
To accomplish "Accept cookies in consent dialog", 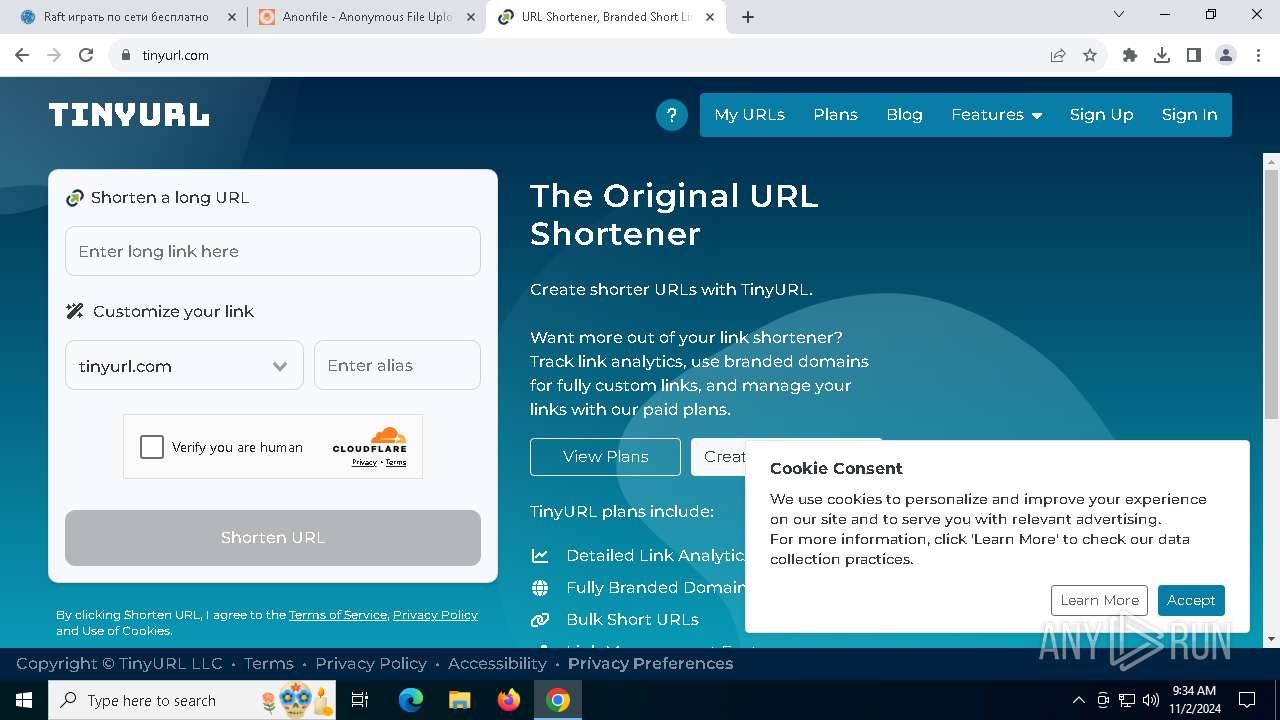I will tap(1191, 600).
